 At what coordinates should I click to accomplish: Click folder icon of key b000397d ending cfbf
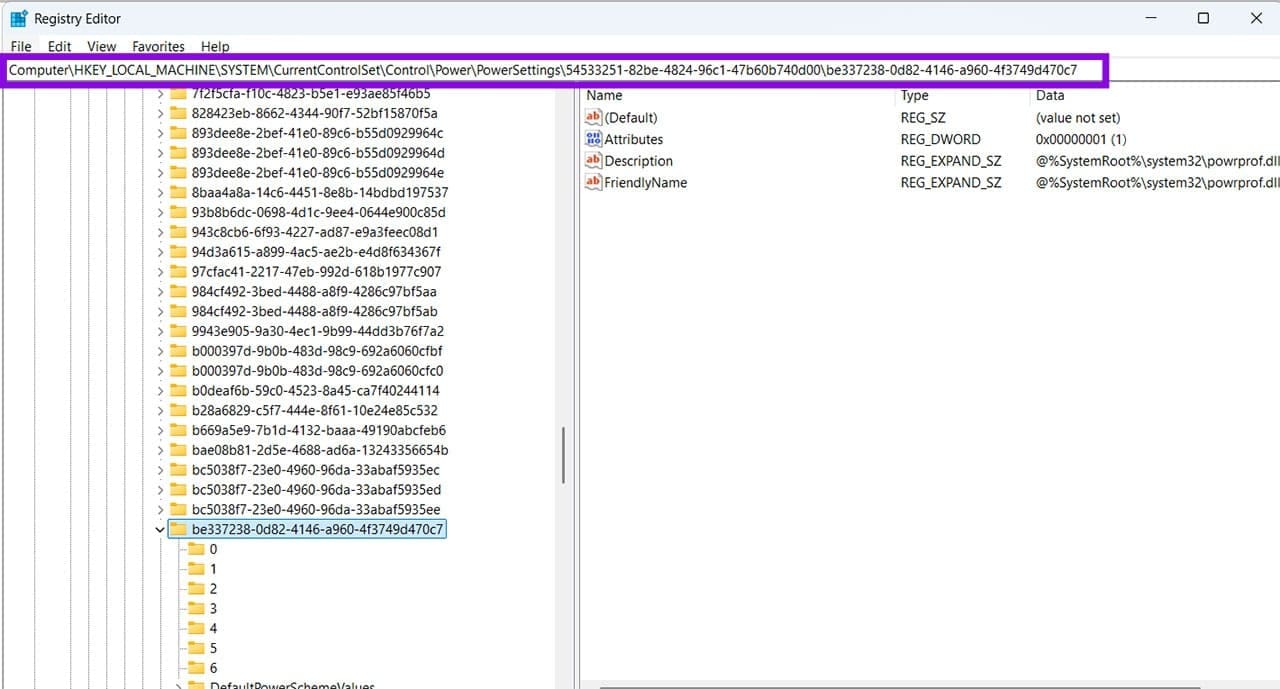click(x=178, y=351)
